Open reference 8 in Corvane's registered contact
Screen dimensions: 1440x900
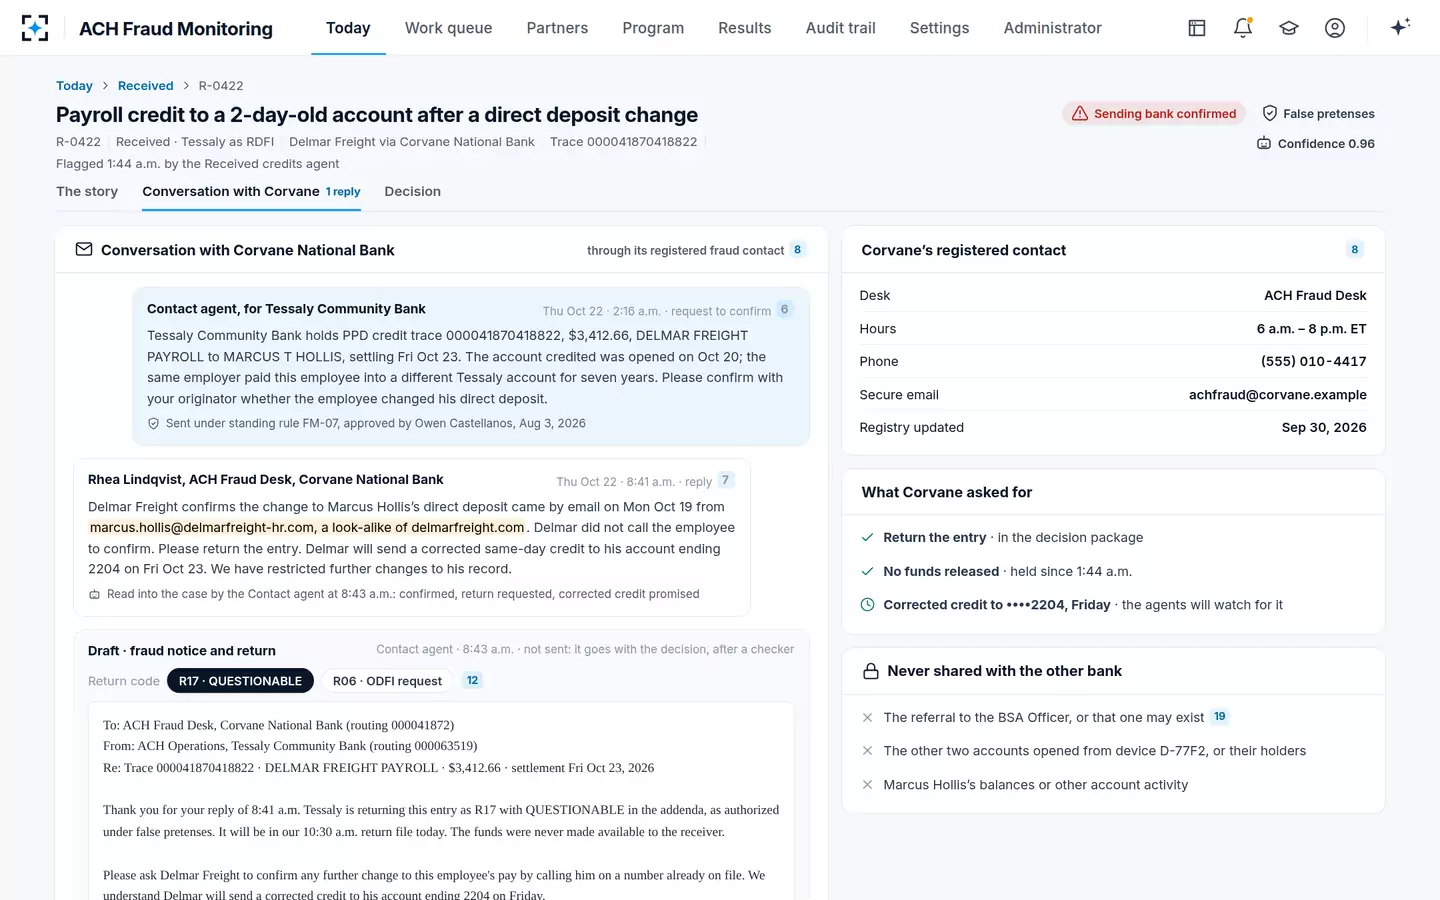tap(1355, 250)
